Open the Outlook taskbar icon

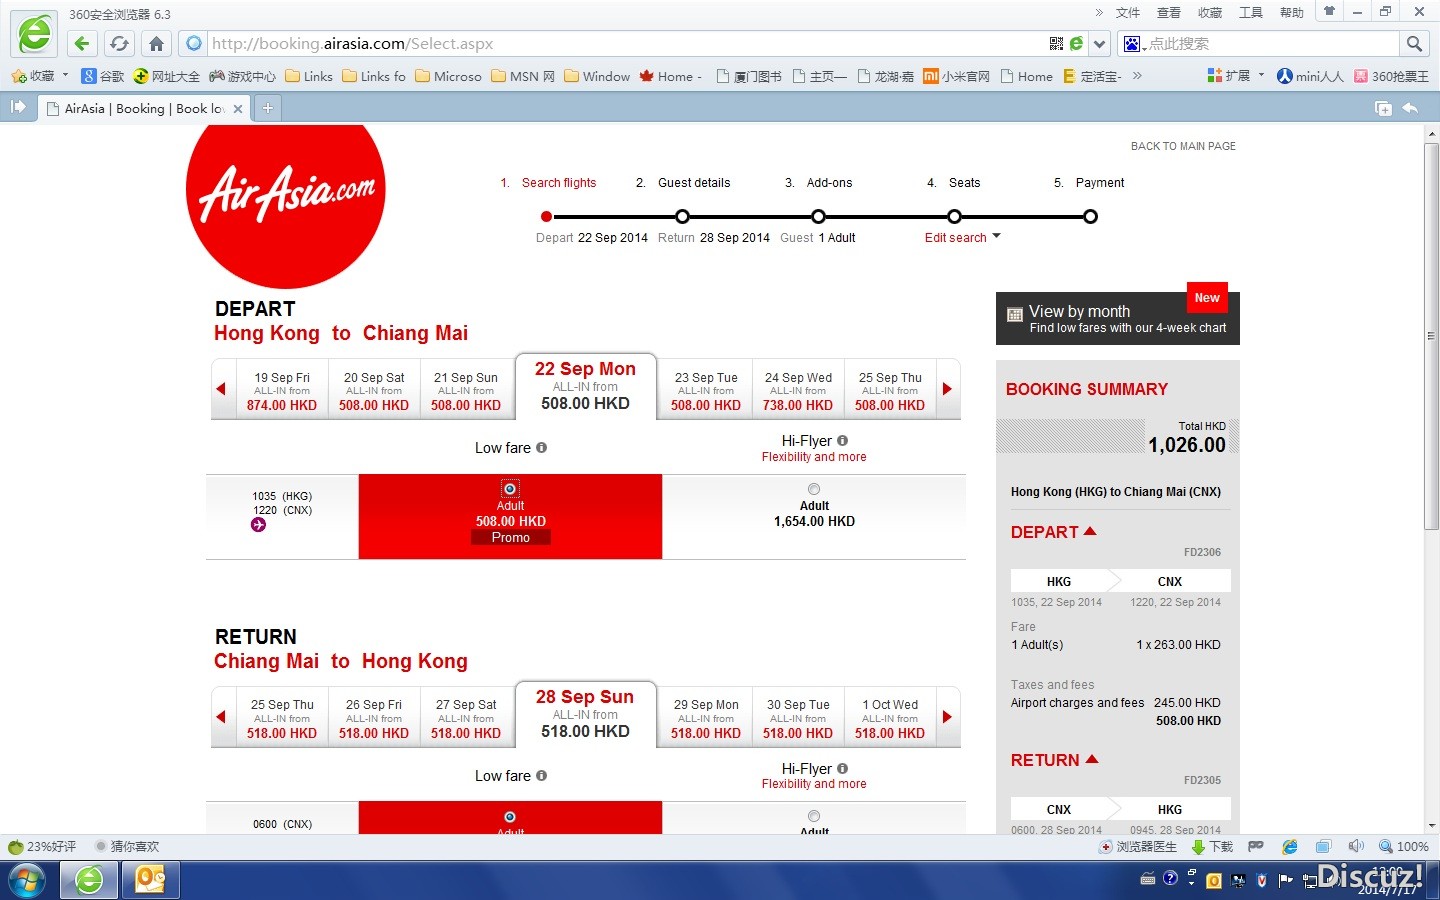click(151, 881)
